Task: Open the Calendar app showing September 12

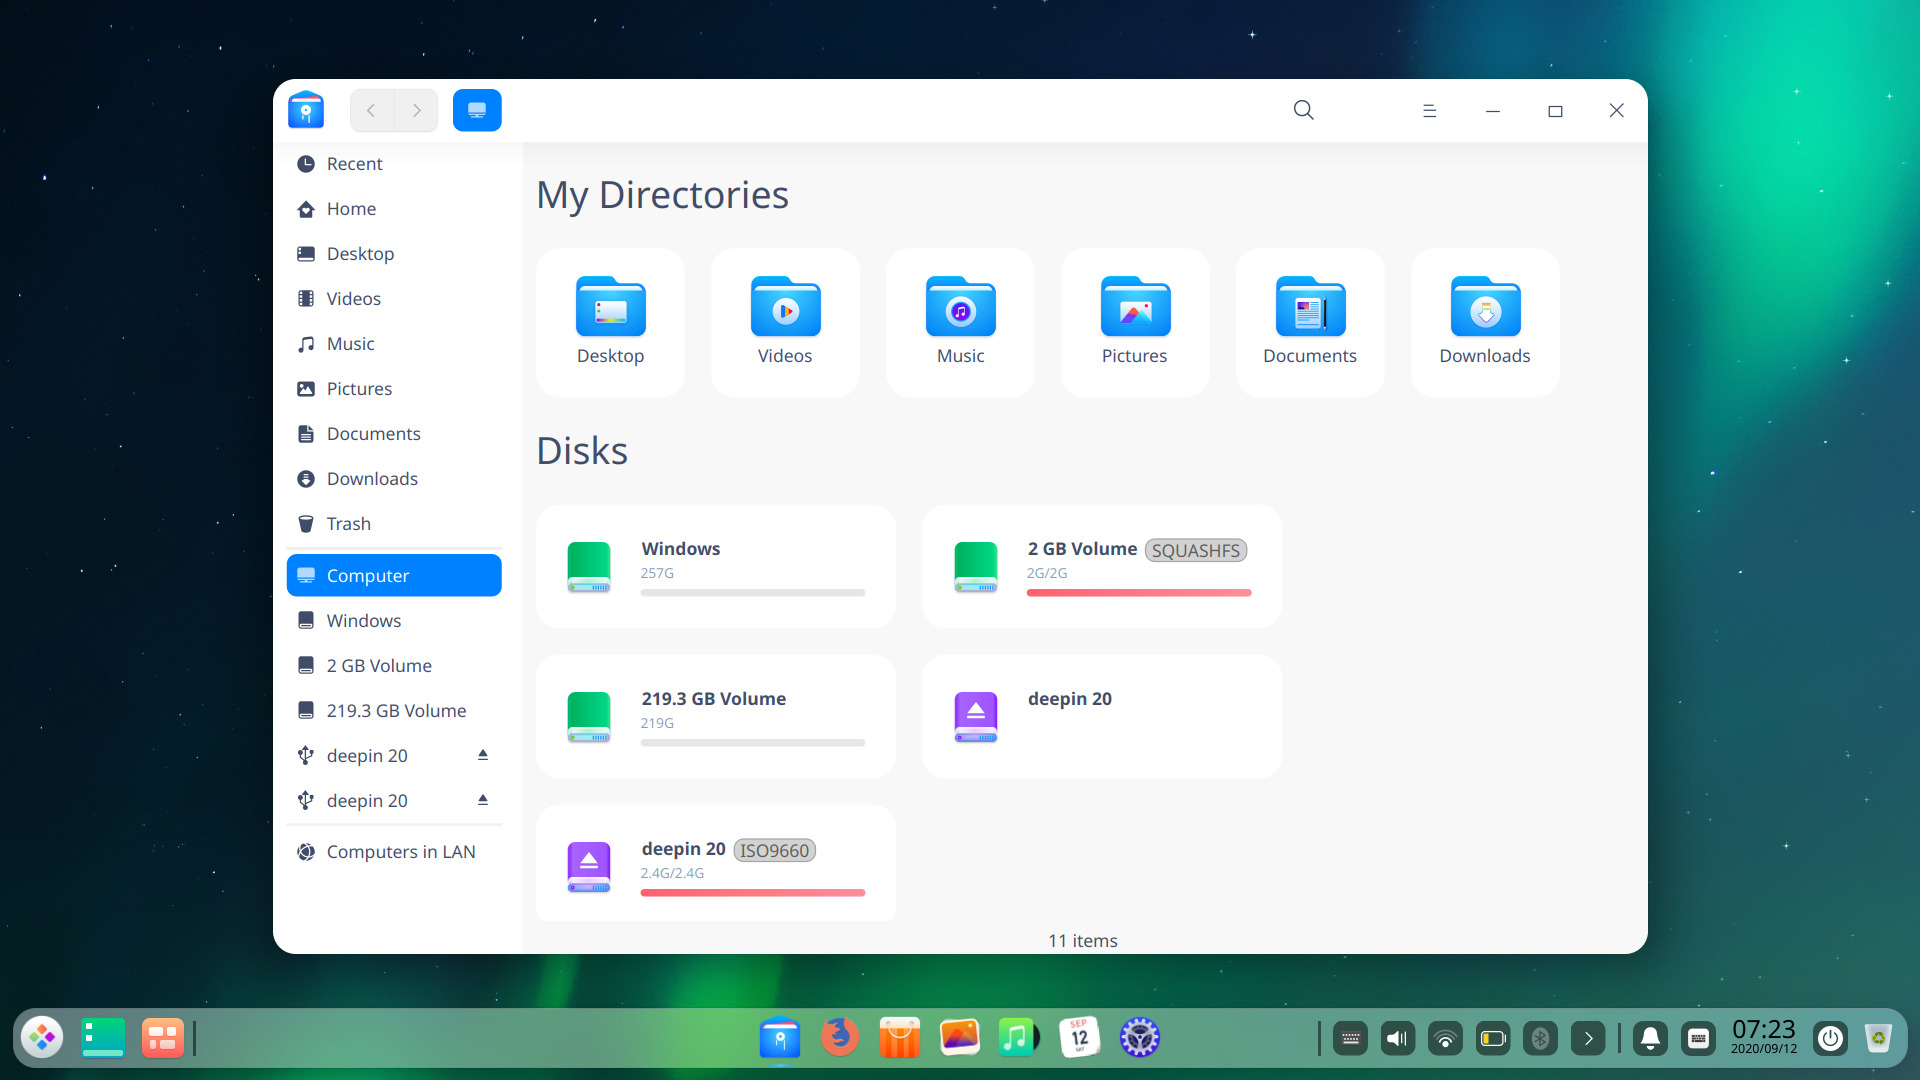Action: 1079,1037
